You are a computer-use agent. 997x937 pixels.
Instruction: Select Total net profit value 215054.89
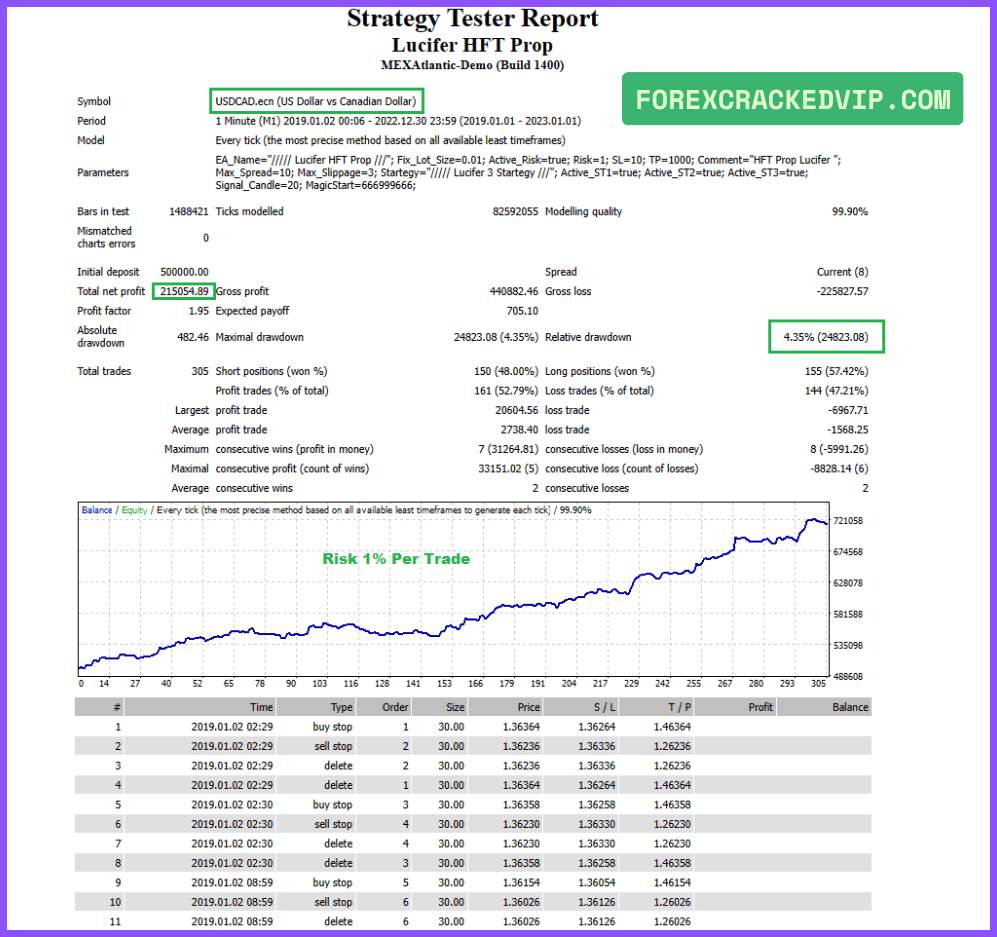184,291
